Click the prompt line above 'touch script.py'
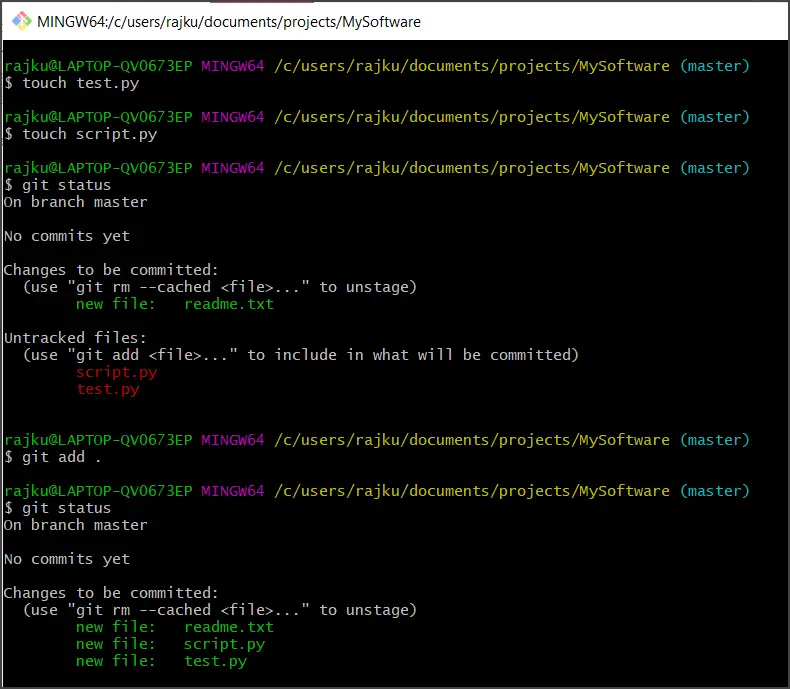 point(377,117)
